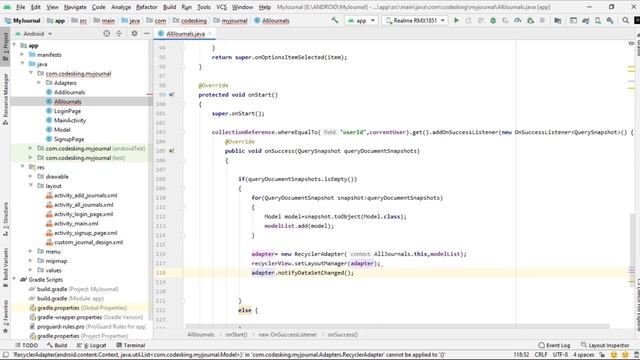Click the 4 spaces indent setting
Image resolution: width=640 pixels, height=360 pixels.
tap(584, 355)
